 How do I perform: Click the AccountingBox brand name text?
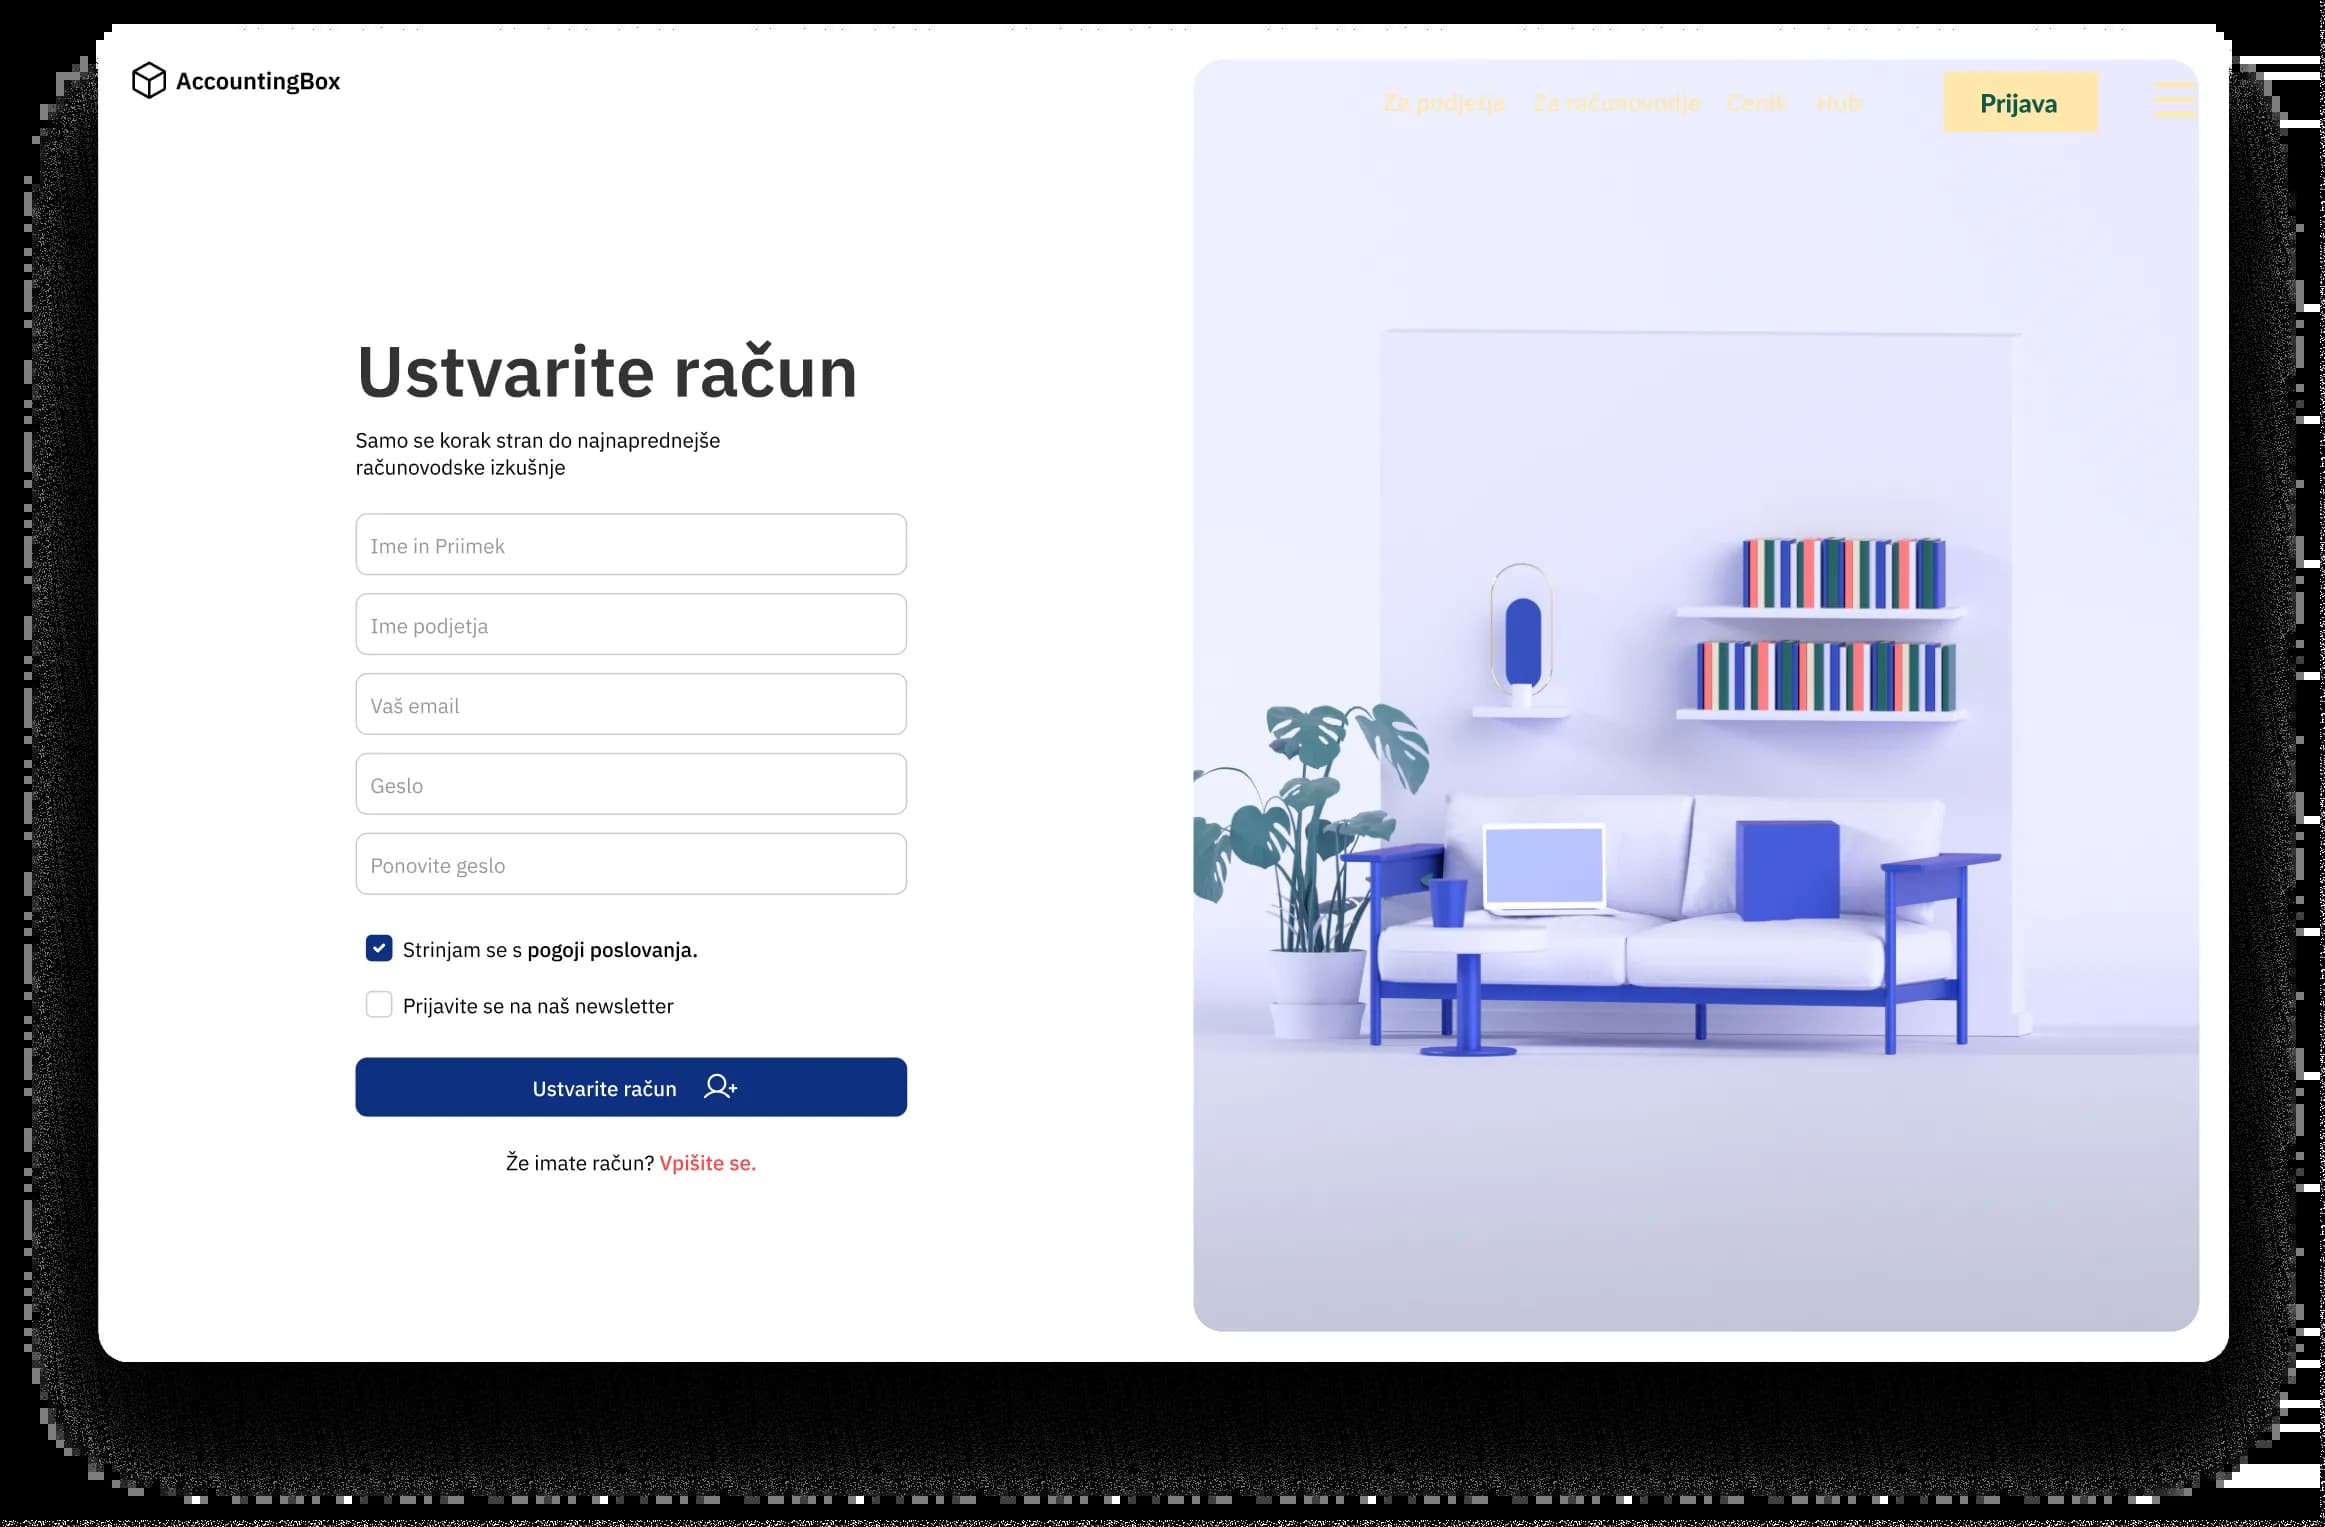(x=258, y=81)
